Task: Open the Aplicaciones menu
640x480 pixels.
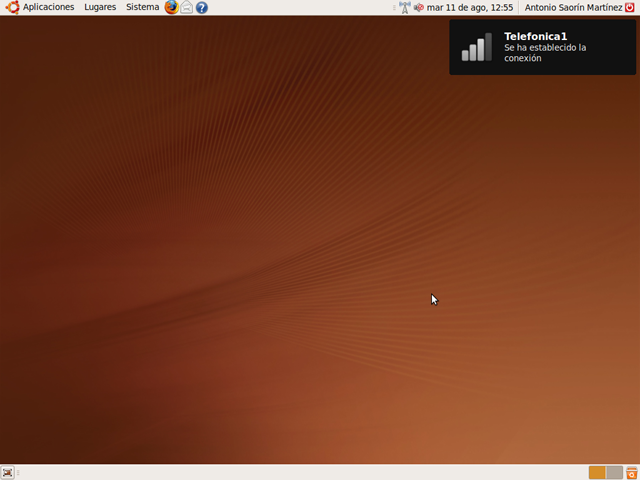Action: 48,7
